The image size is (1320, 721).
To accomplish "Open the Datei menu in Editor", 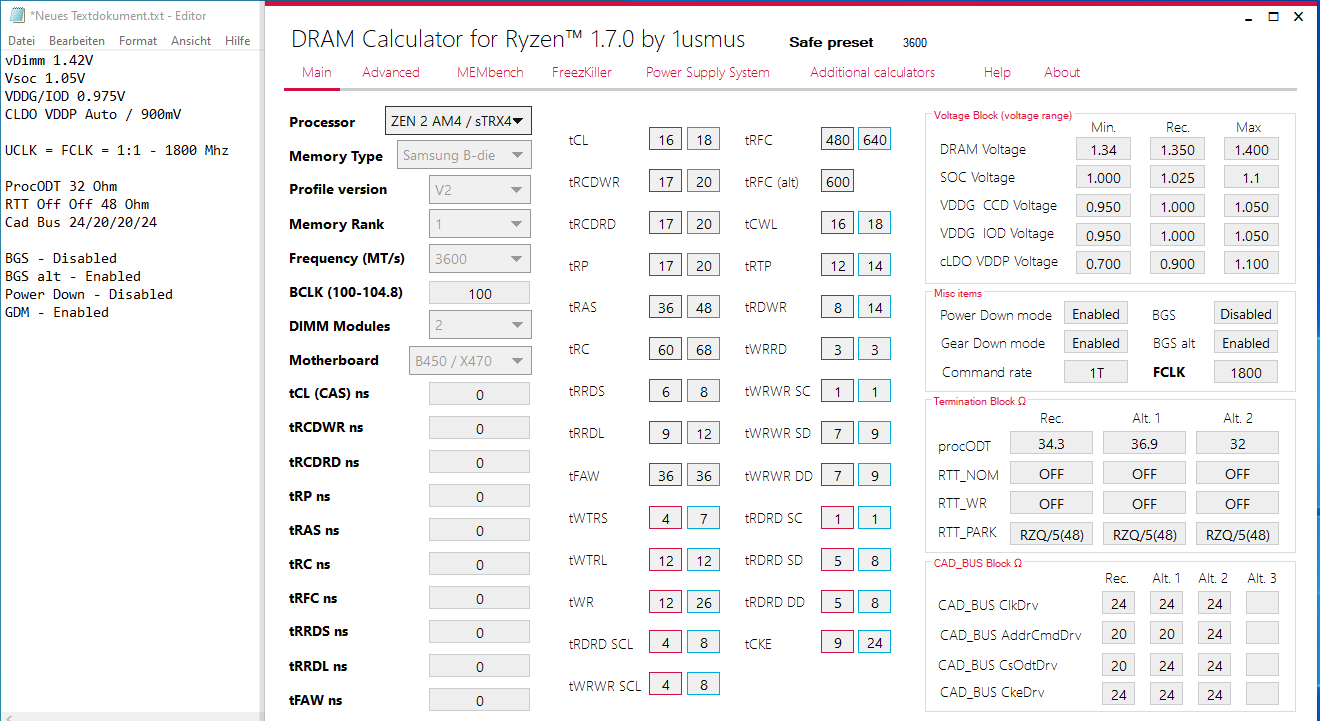I will point(21,41).
